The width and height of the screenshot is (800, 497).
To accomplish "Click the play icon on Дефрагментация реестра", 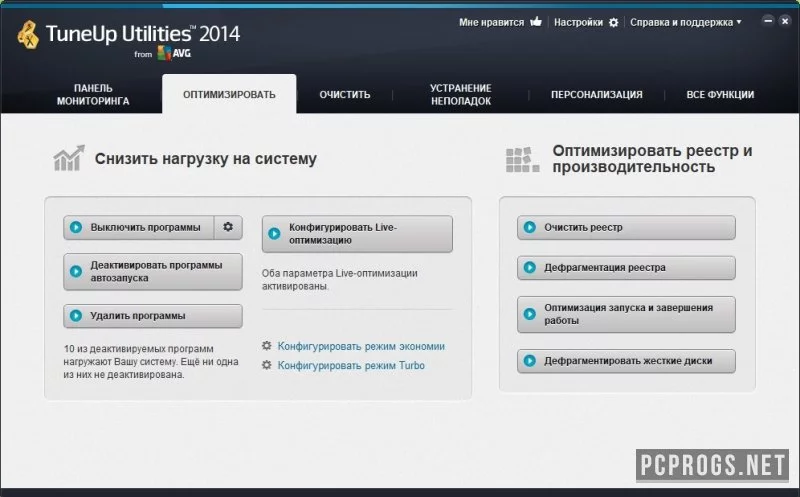I will pos(530,267).
